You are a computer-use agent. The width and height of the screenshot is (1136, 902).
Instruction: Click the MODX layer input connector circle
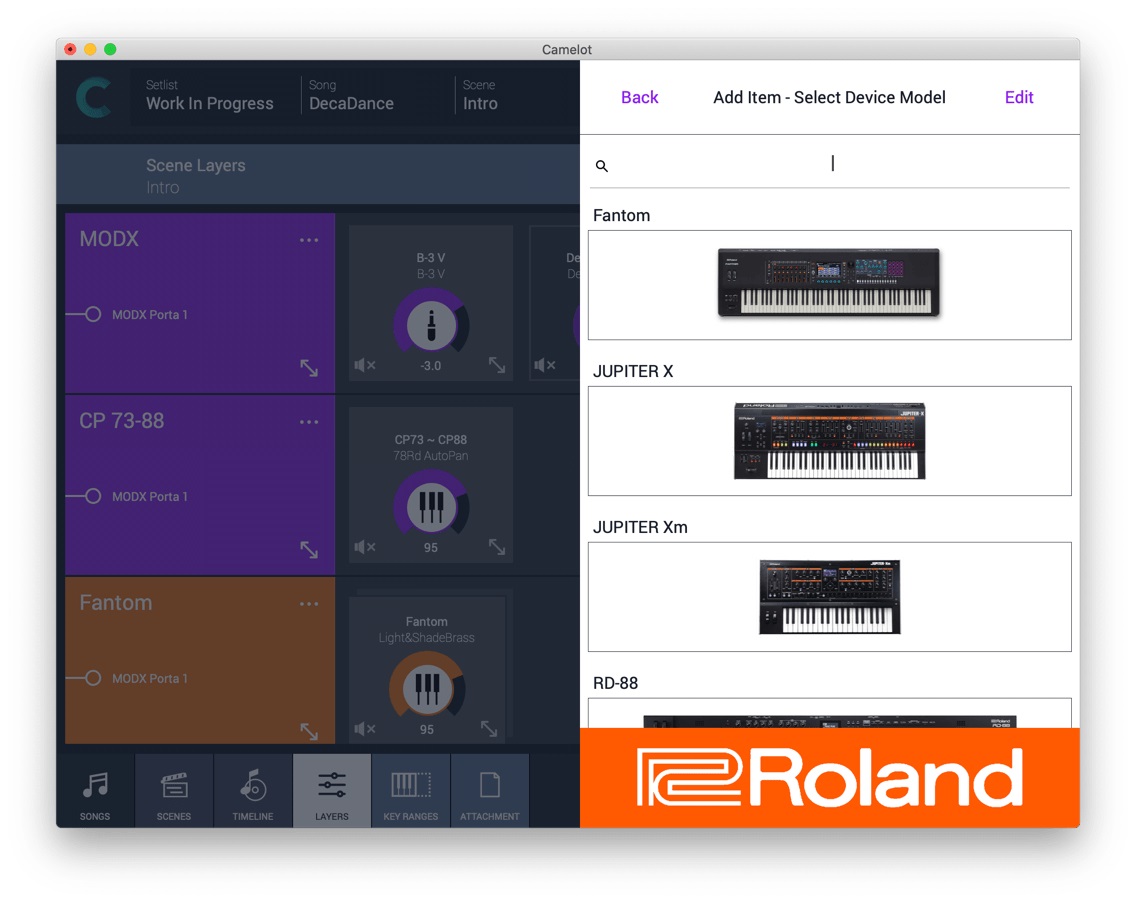[x=93, y=314]
